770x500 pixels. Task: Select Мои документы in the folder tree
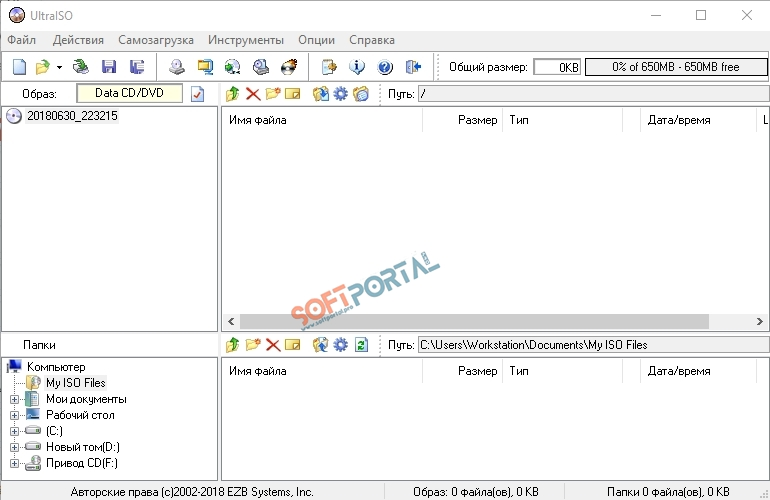click(x=86, y=399)
